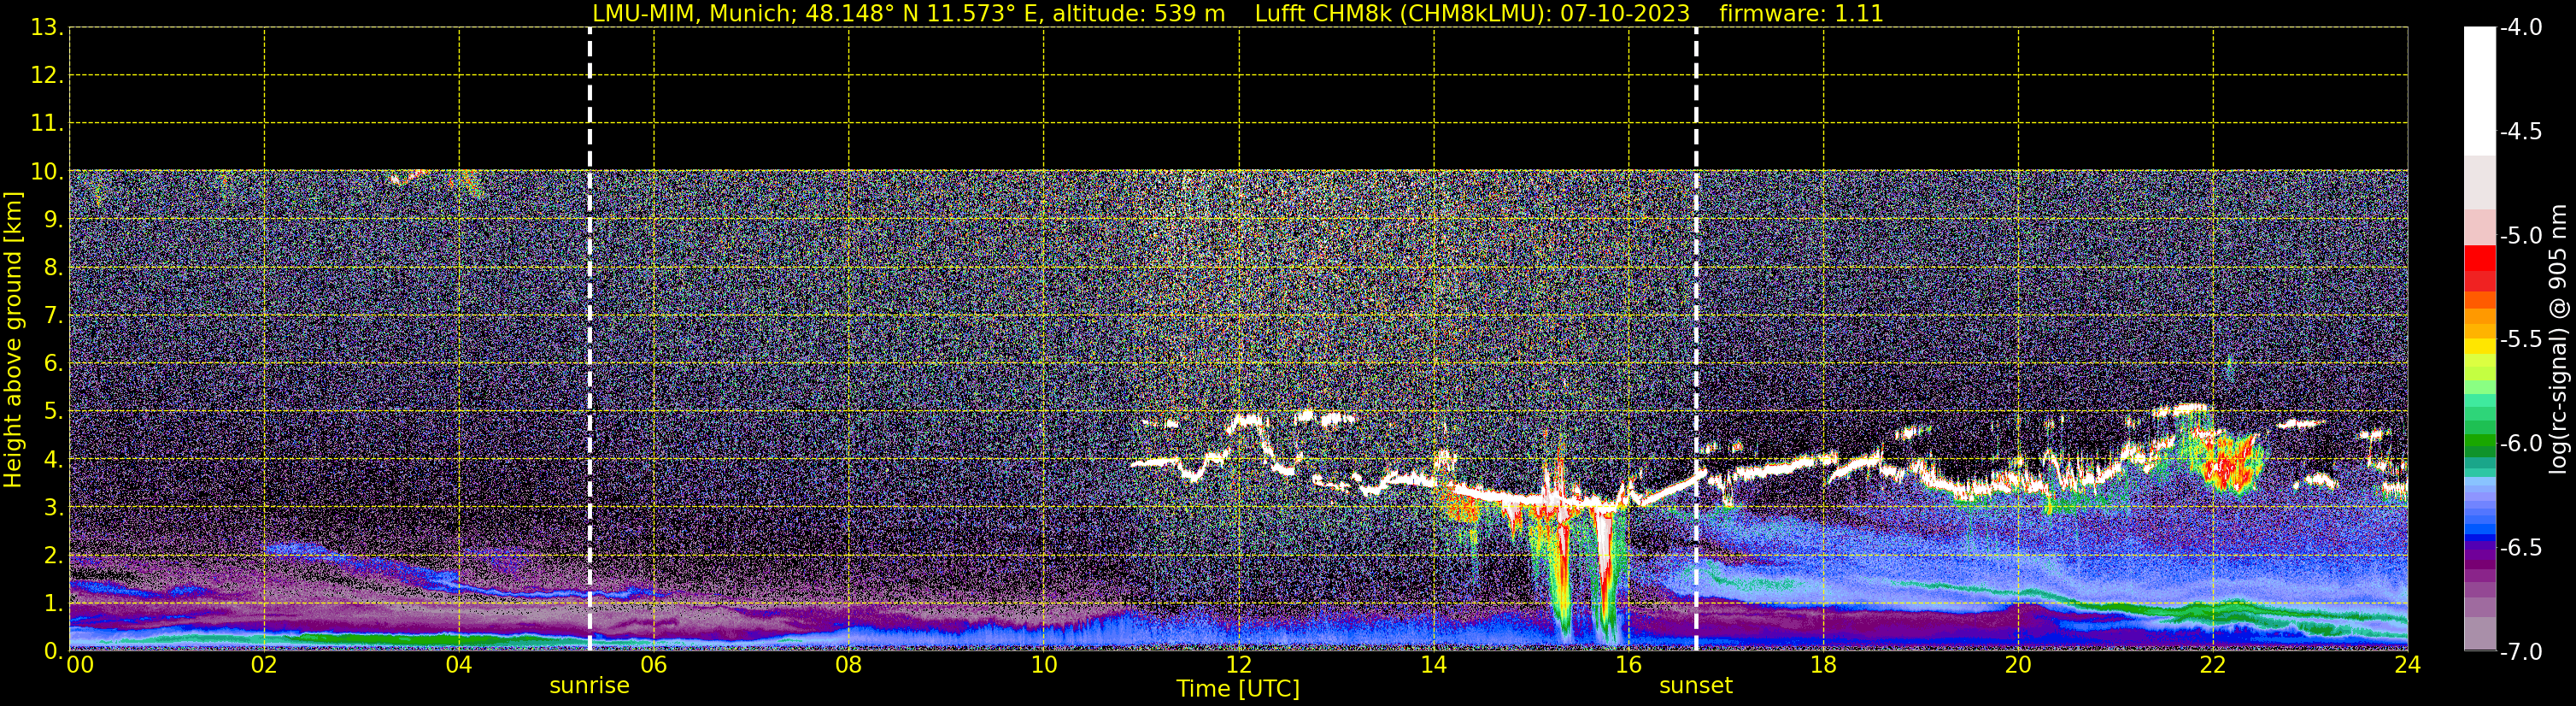Image resolution: width=2576 pixels, height=706 pixels.
Task: Click the 'log(rc-signal) @ 905 nm' colorbar label
Action: click(x=2558, y=339)
